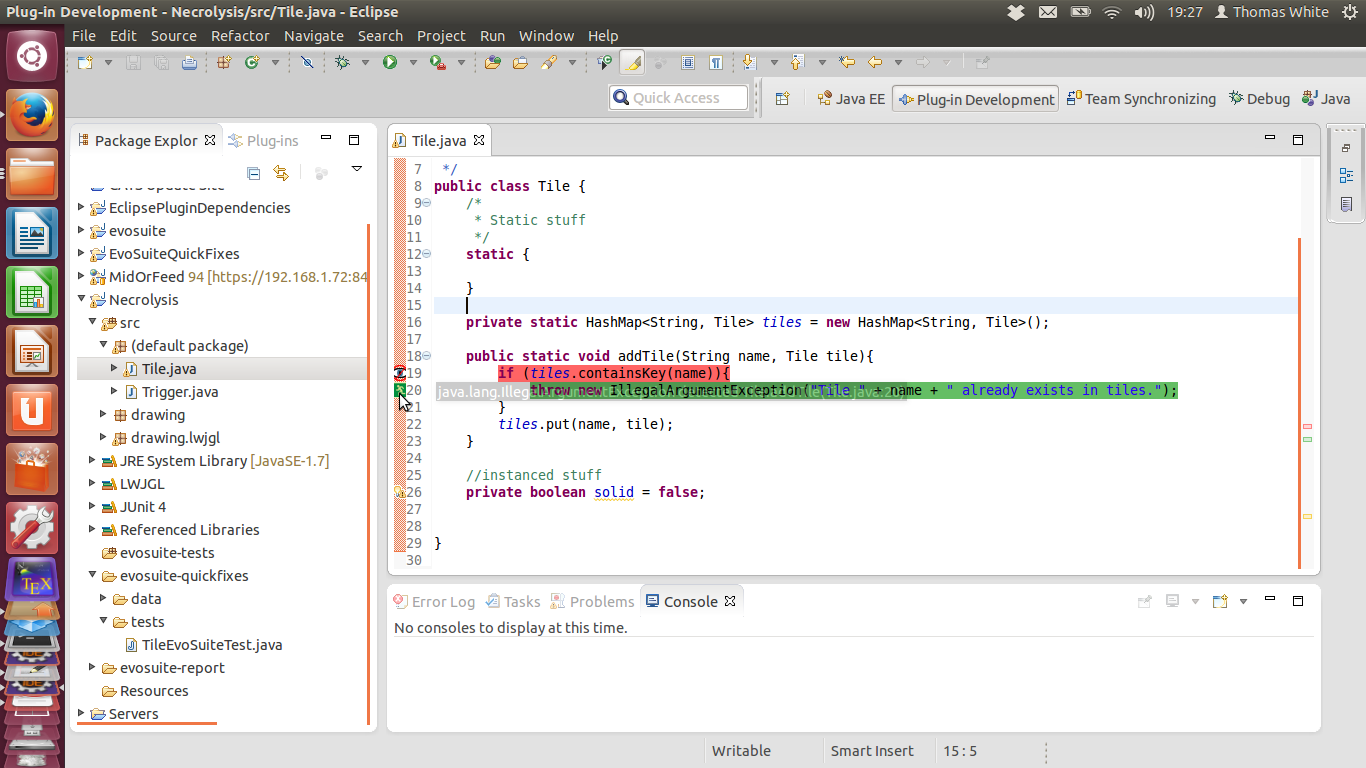The image size is (1366, 768).
Task: Collapse the Necrolysis project tree
Action: coord(82,300)
